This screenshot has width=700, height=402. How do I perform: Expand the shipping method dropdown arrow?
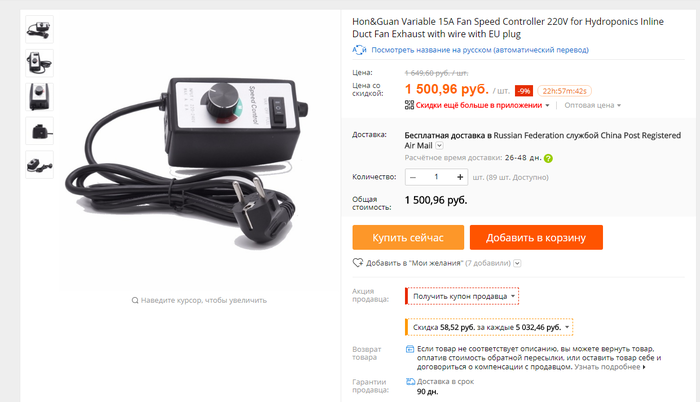[439, 146]
